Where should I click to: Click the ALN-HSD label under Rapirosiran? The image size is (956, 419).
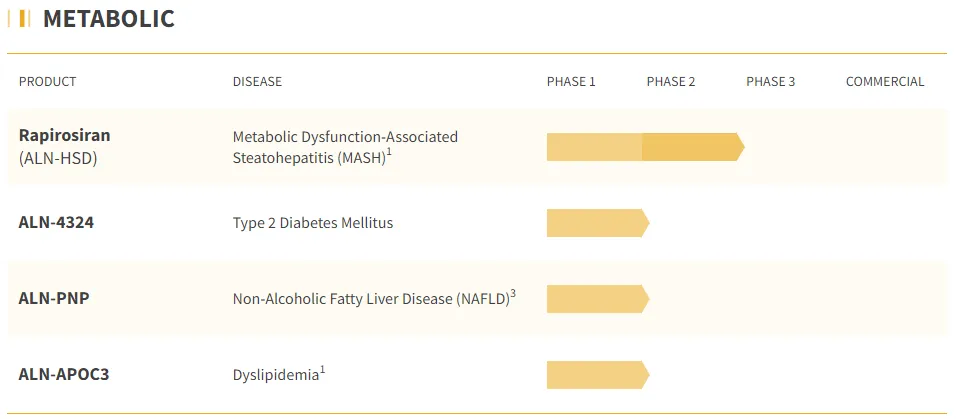58,158
